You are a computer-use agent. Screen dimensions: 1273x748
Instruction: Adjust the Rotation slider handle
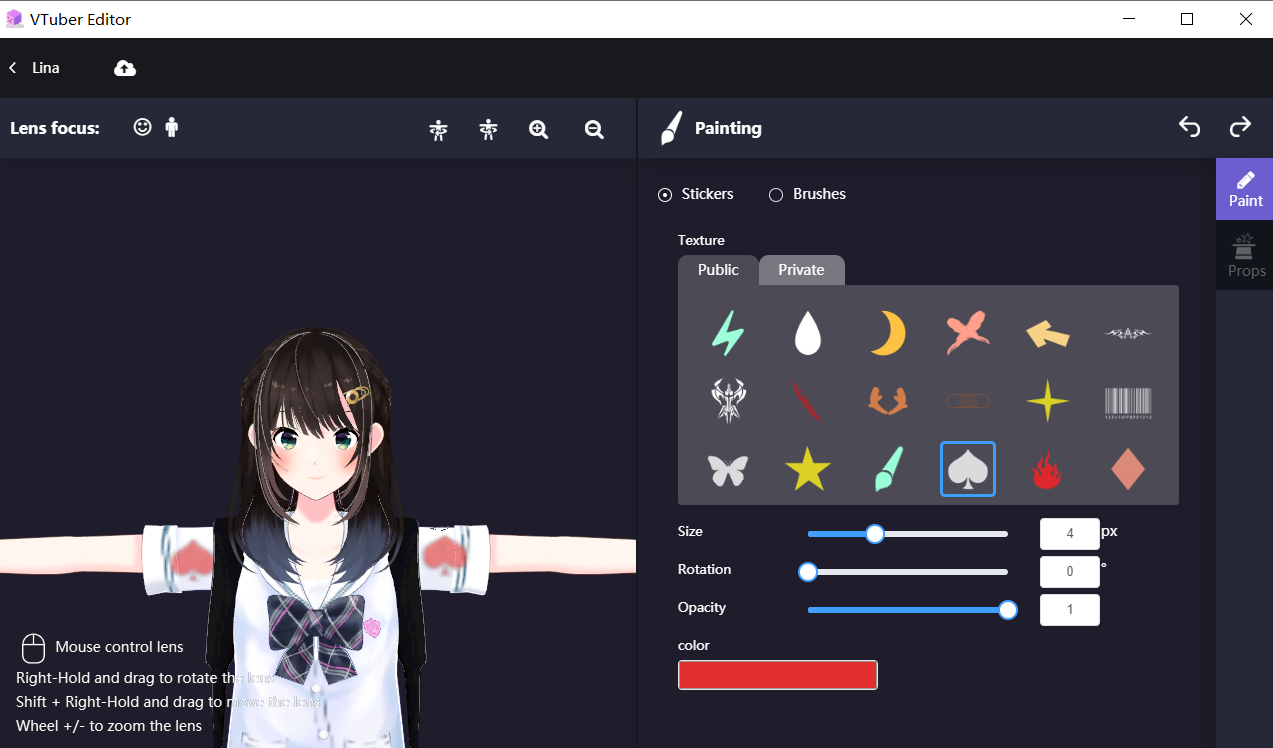coord(807,571)
